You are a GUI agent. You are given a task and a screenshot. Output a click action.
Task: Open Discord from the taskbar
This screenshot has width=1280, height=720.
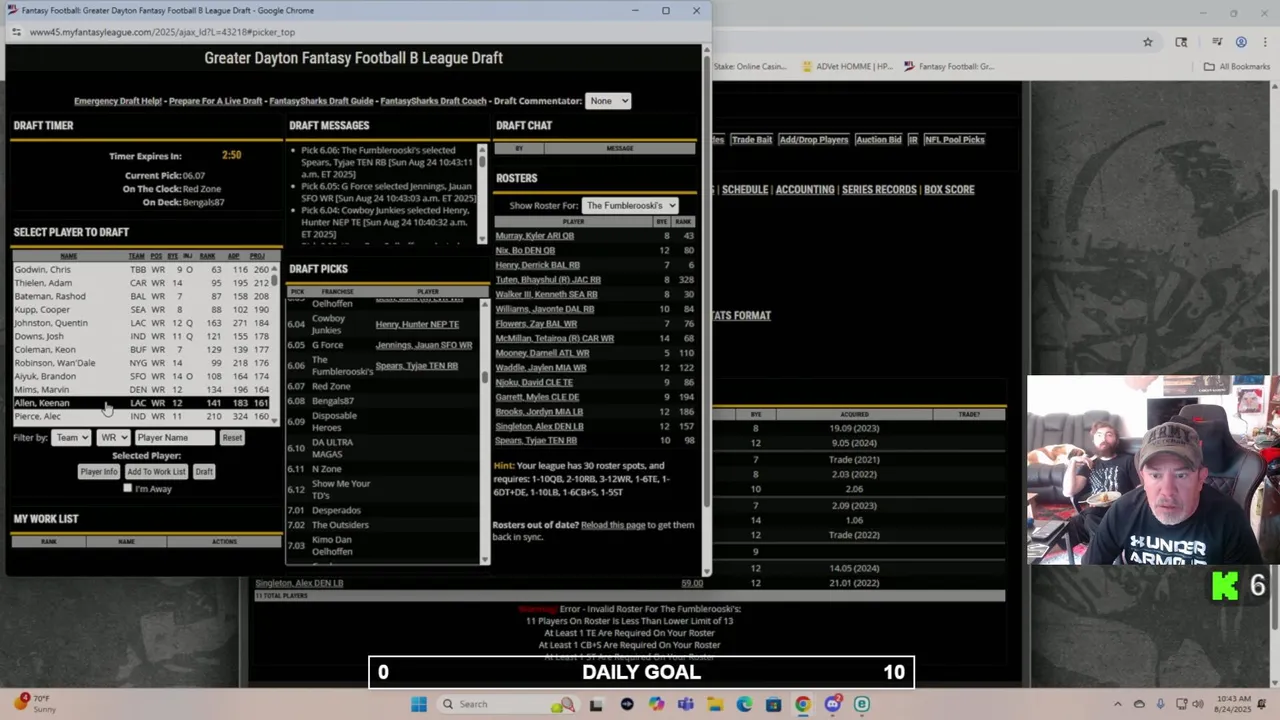(x=832, y=704)
